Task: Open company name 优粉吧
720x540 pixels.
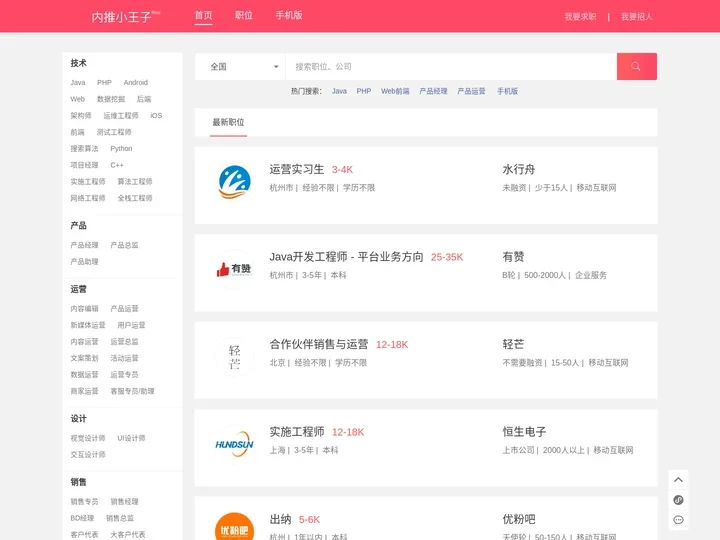Action: 519,519
